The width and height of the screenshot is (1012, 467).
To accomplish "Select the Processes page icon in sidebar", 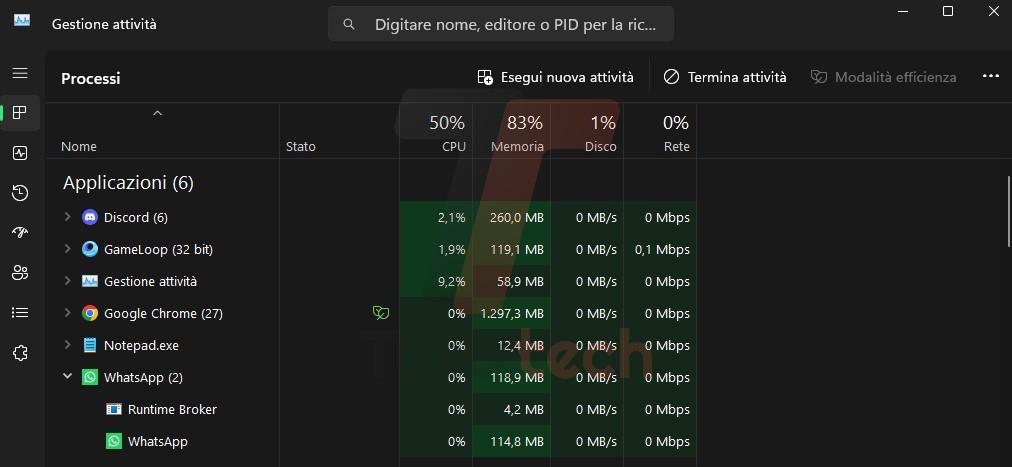I will point(19,113).
